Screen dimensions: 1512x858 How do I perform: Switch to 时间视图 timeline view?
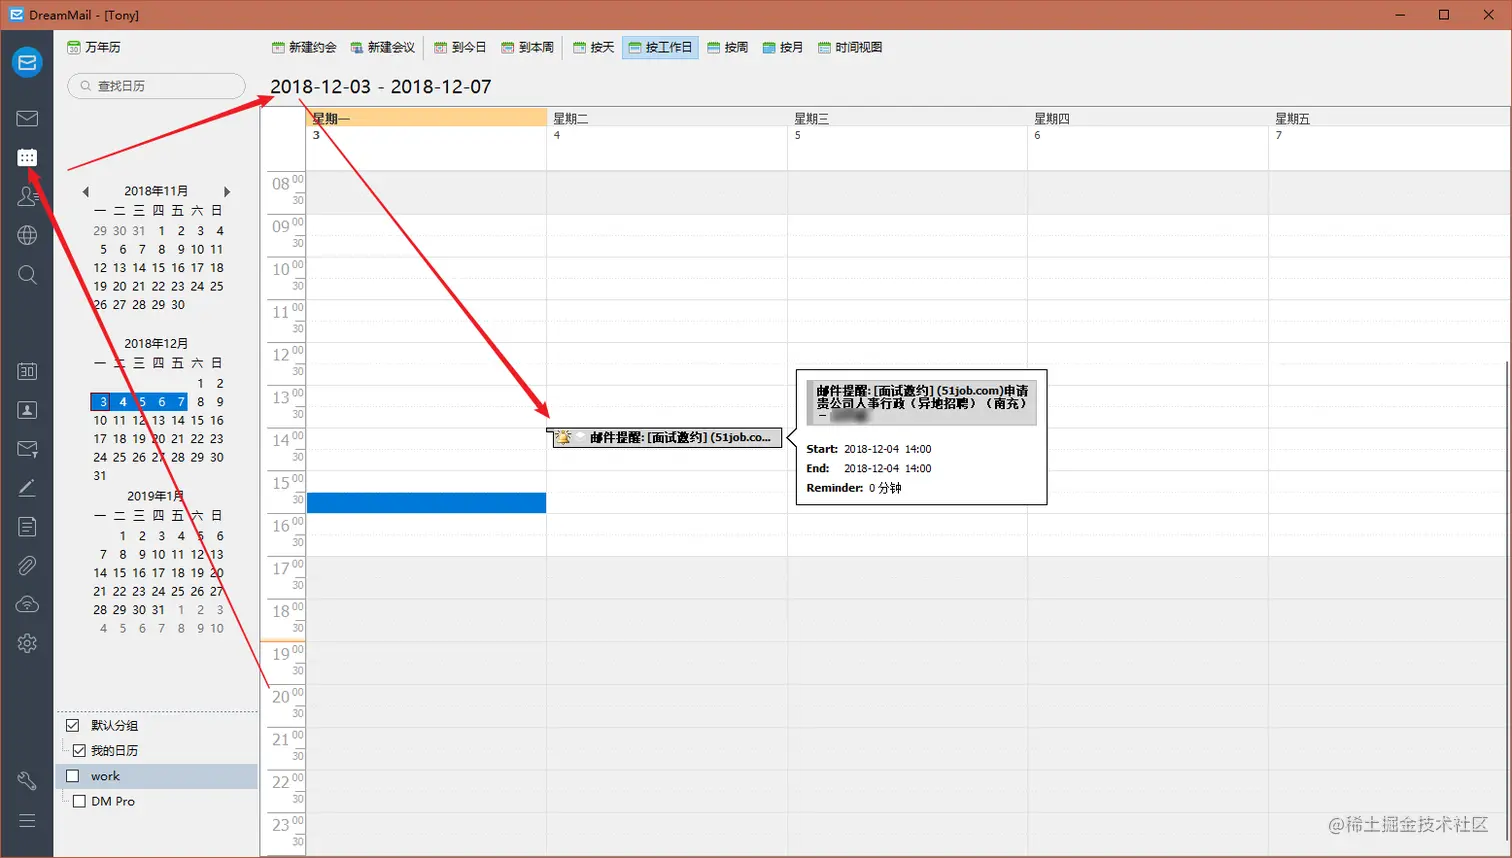click(850, 47)
